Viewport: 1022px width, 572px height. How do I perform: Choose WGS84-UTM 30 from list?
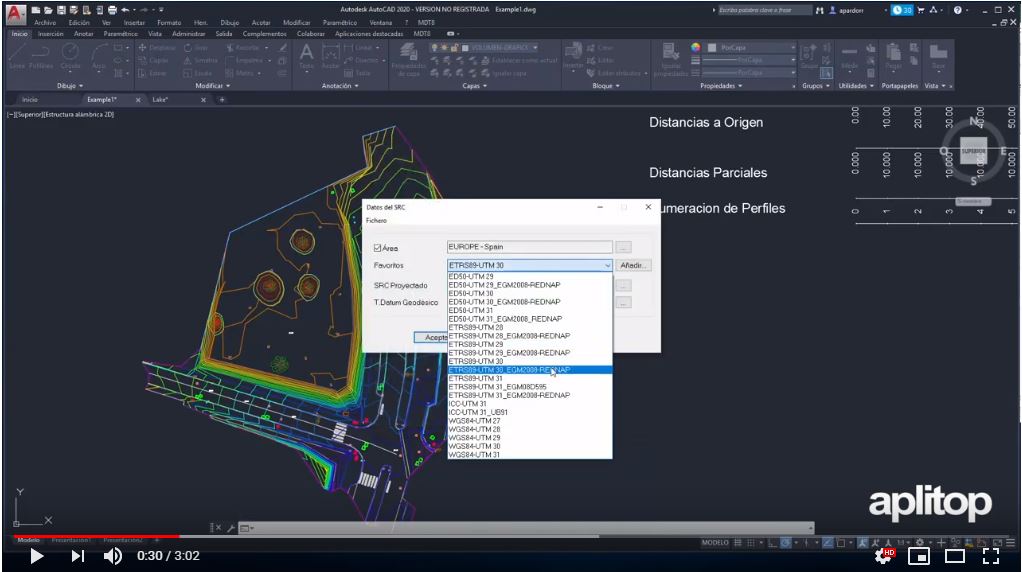click(475, 446)
